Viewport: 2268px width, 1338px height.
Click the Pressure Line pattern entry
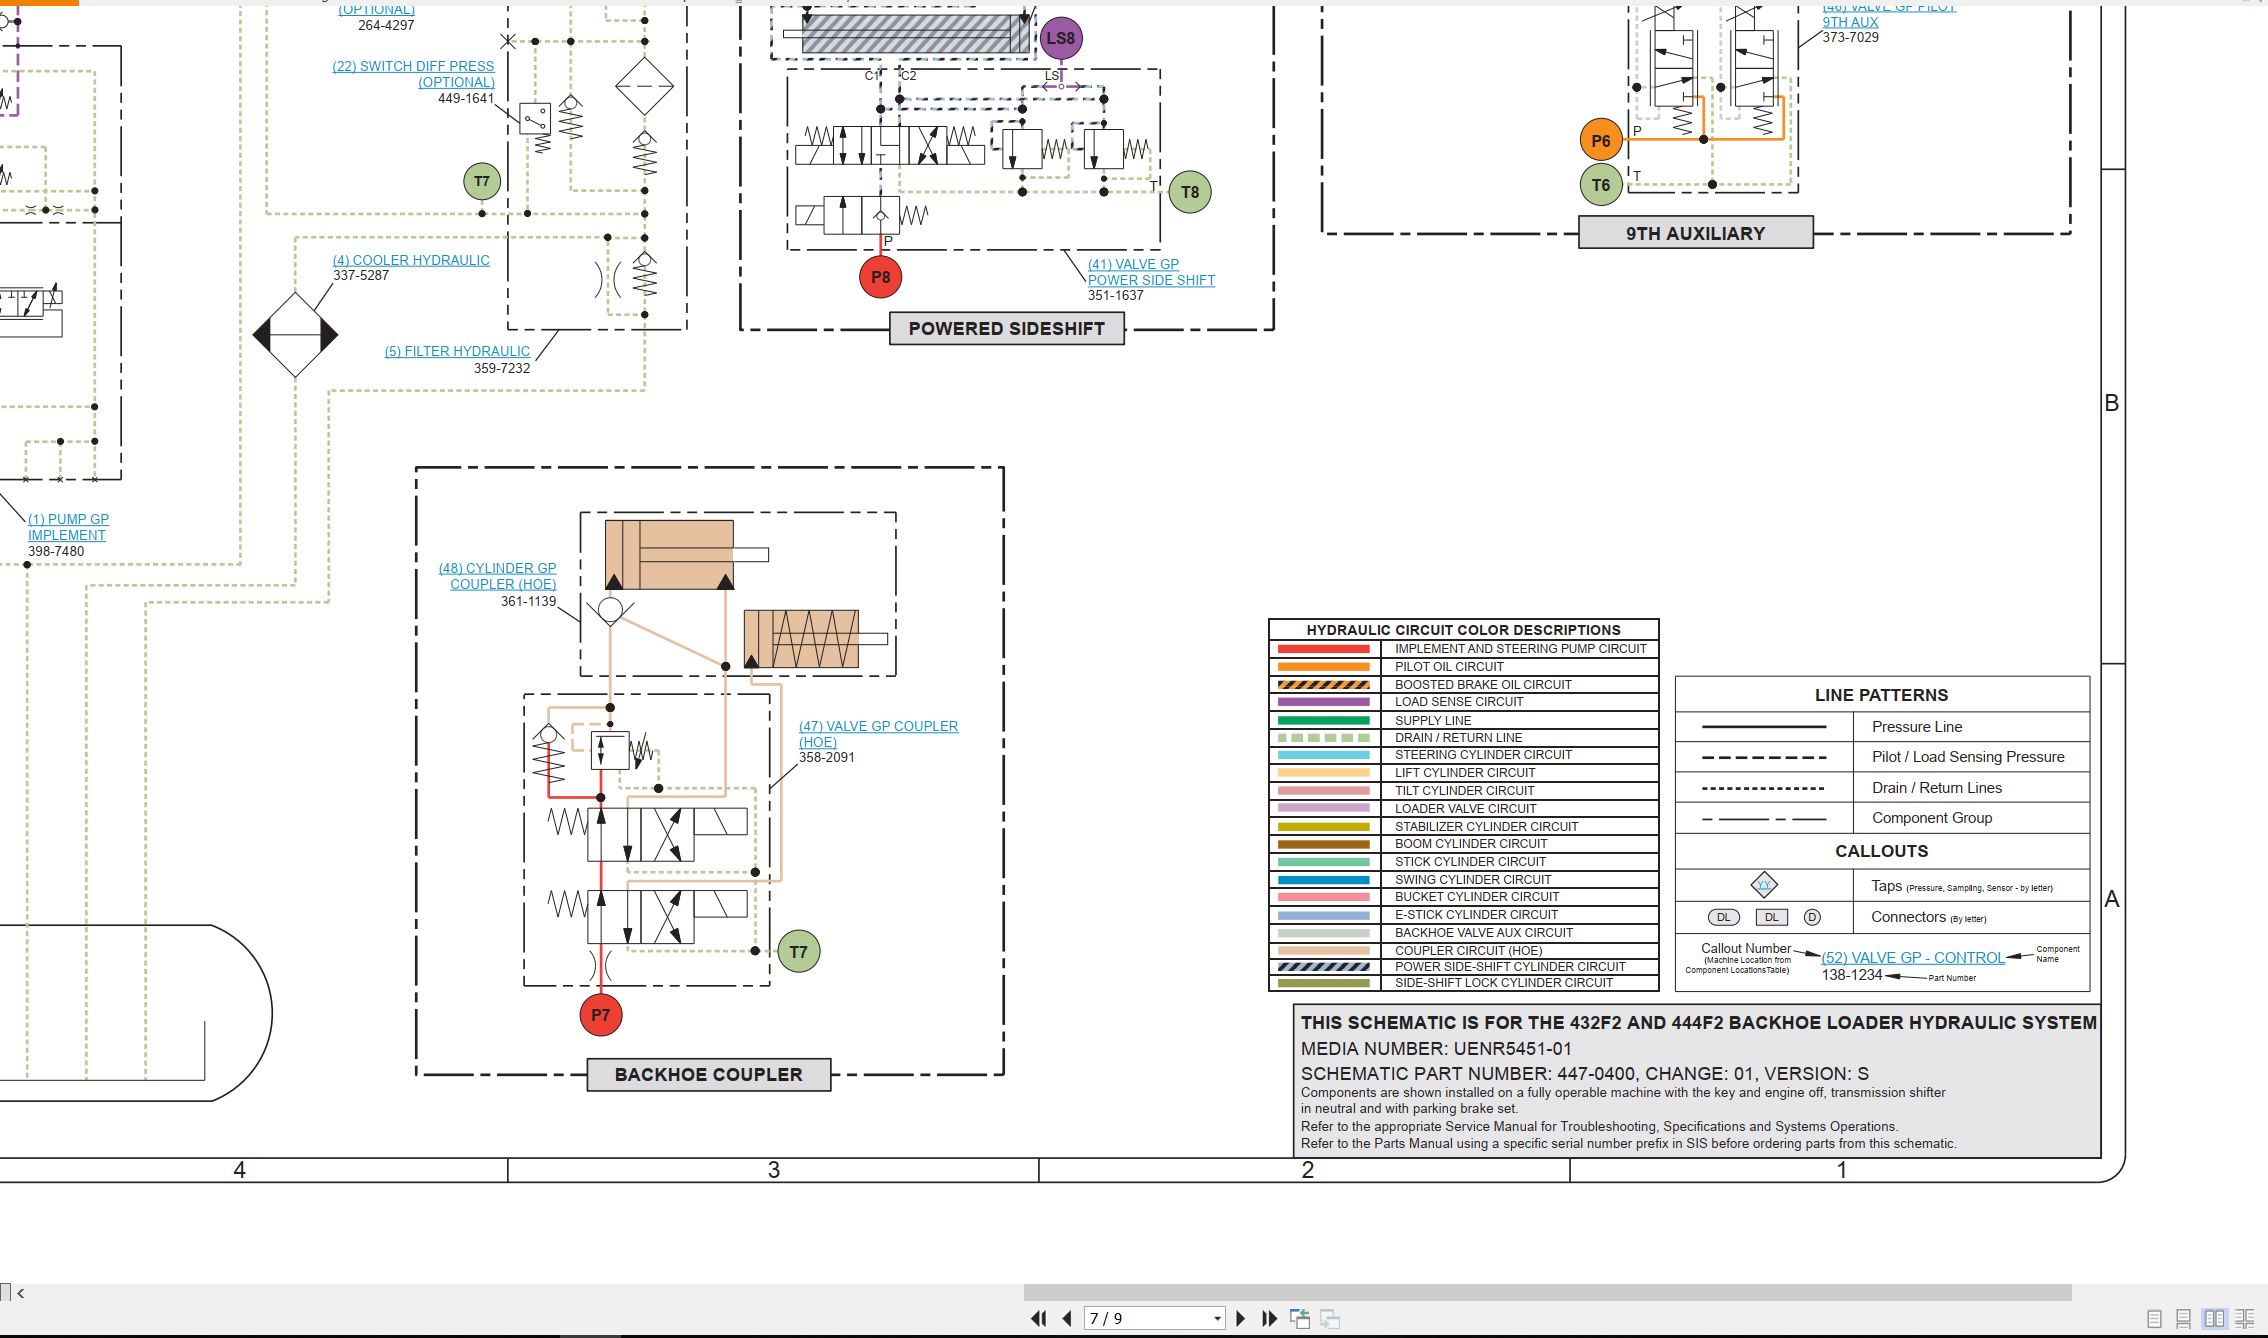[1882, 727]
